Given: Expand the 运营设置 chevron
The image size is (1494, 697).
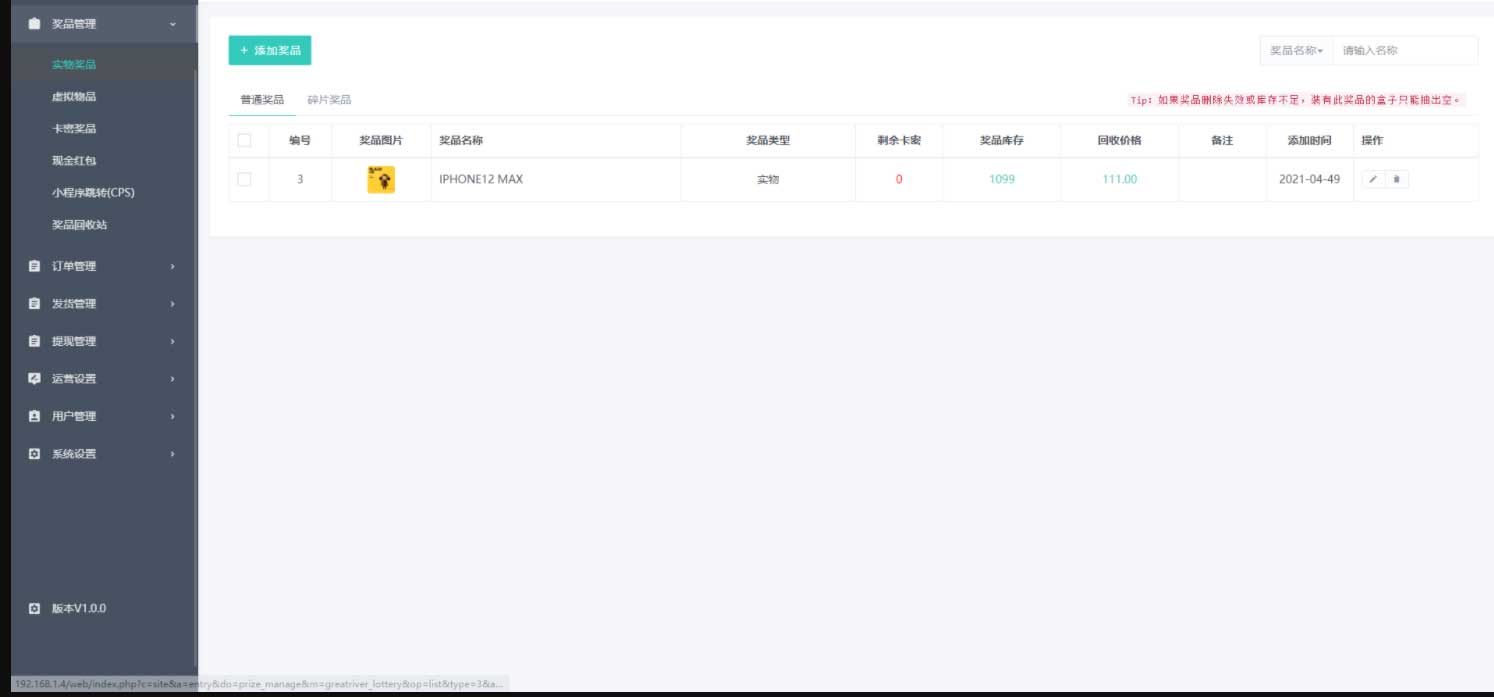Looking at the screenshot, I should pos(173,379).
